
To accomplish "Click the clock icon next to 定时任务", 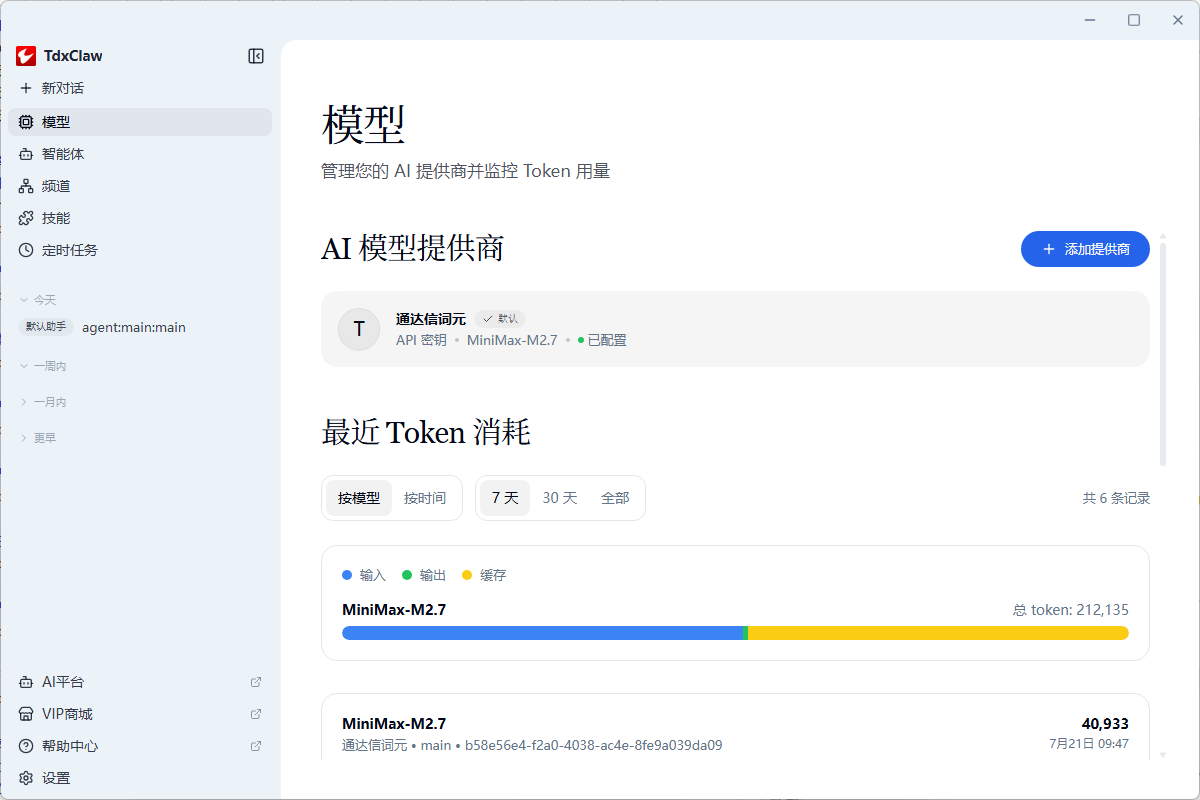I will tap(26, 250).
